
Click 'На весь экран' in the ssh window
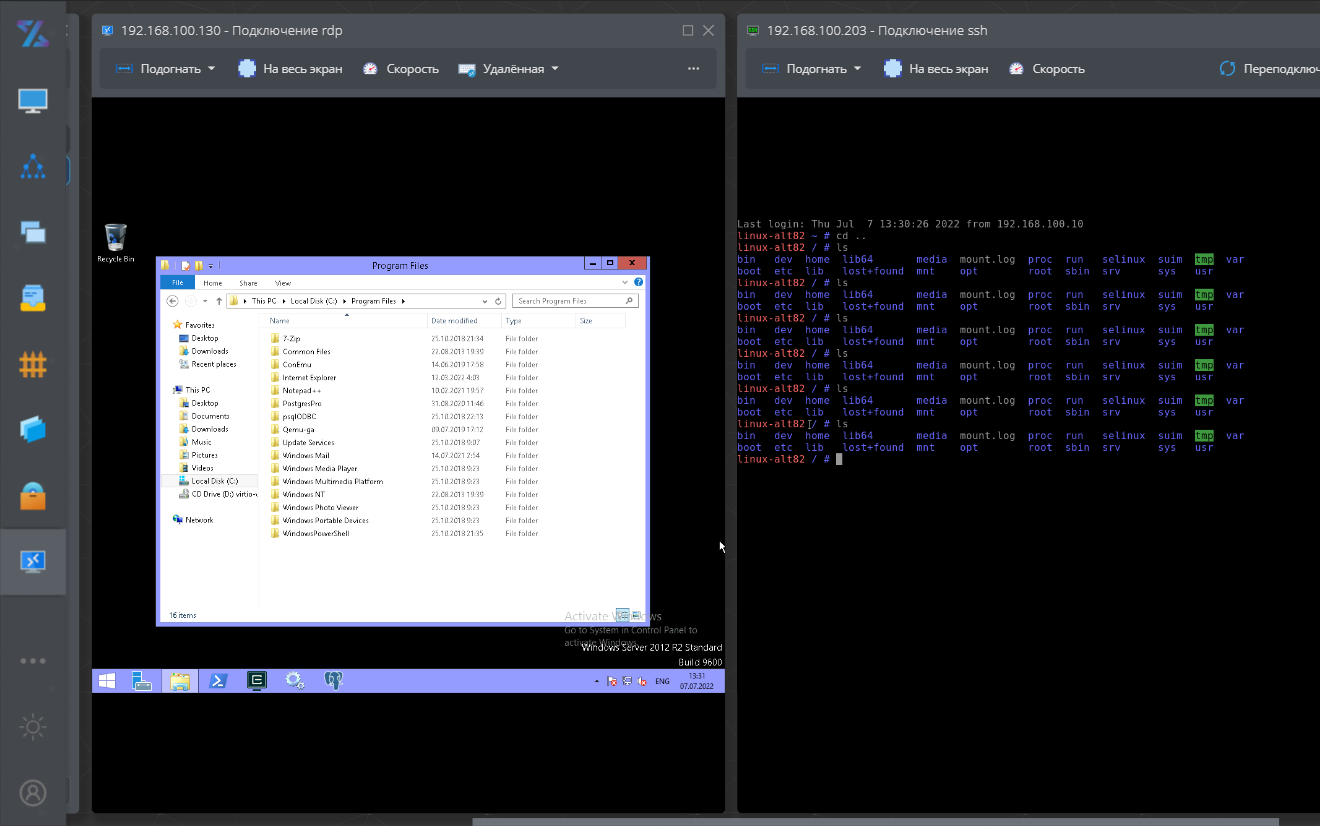pos(936,69)
